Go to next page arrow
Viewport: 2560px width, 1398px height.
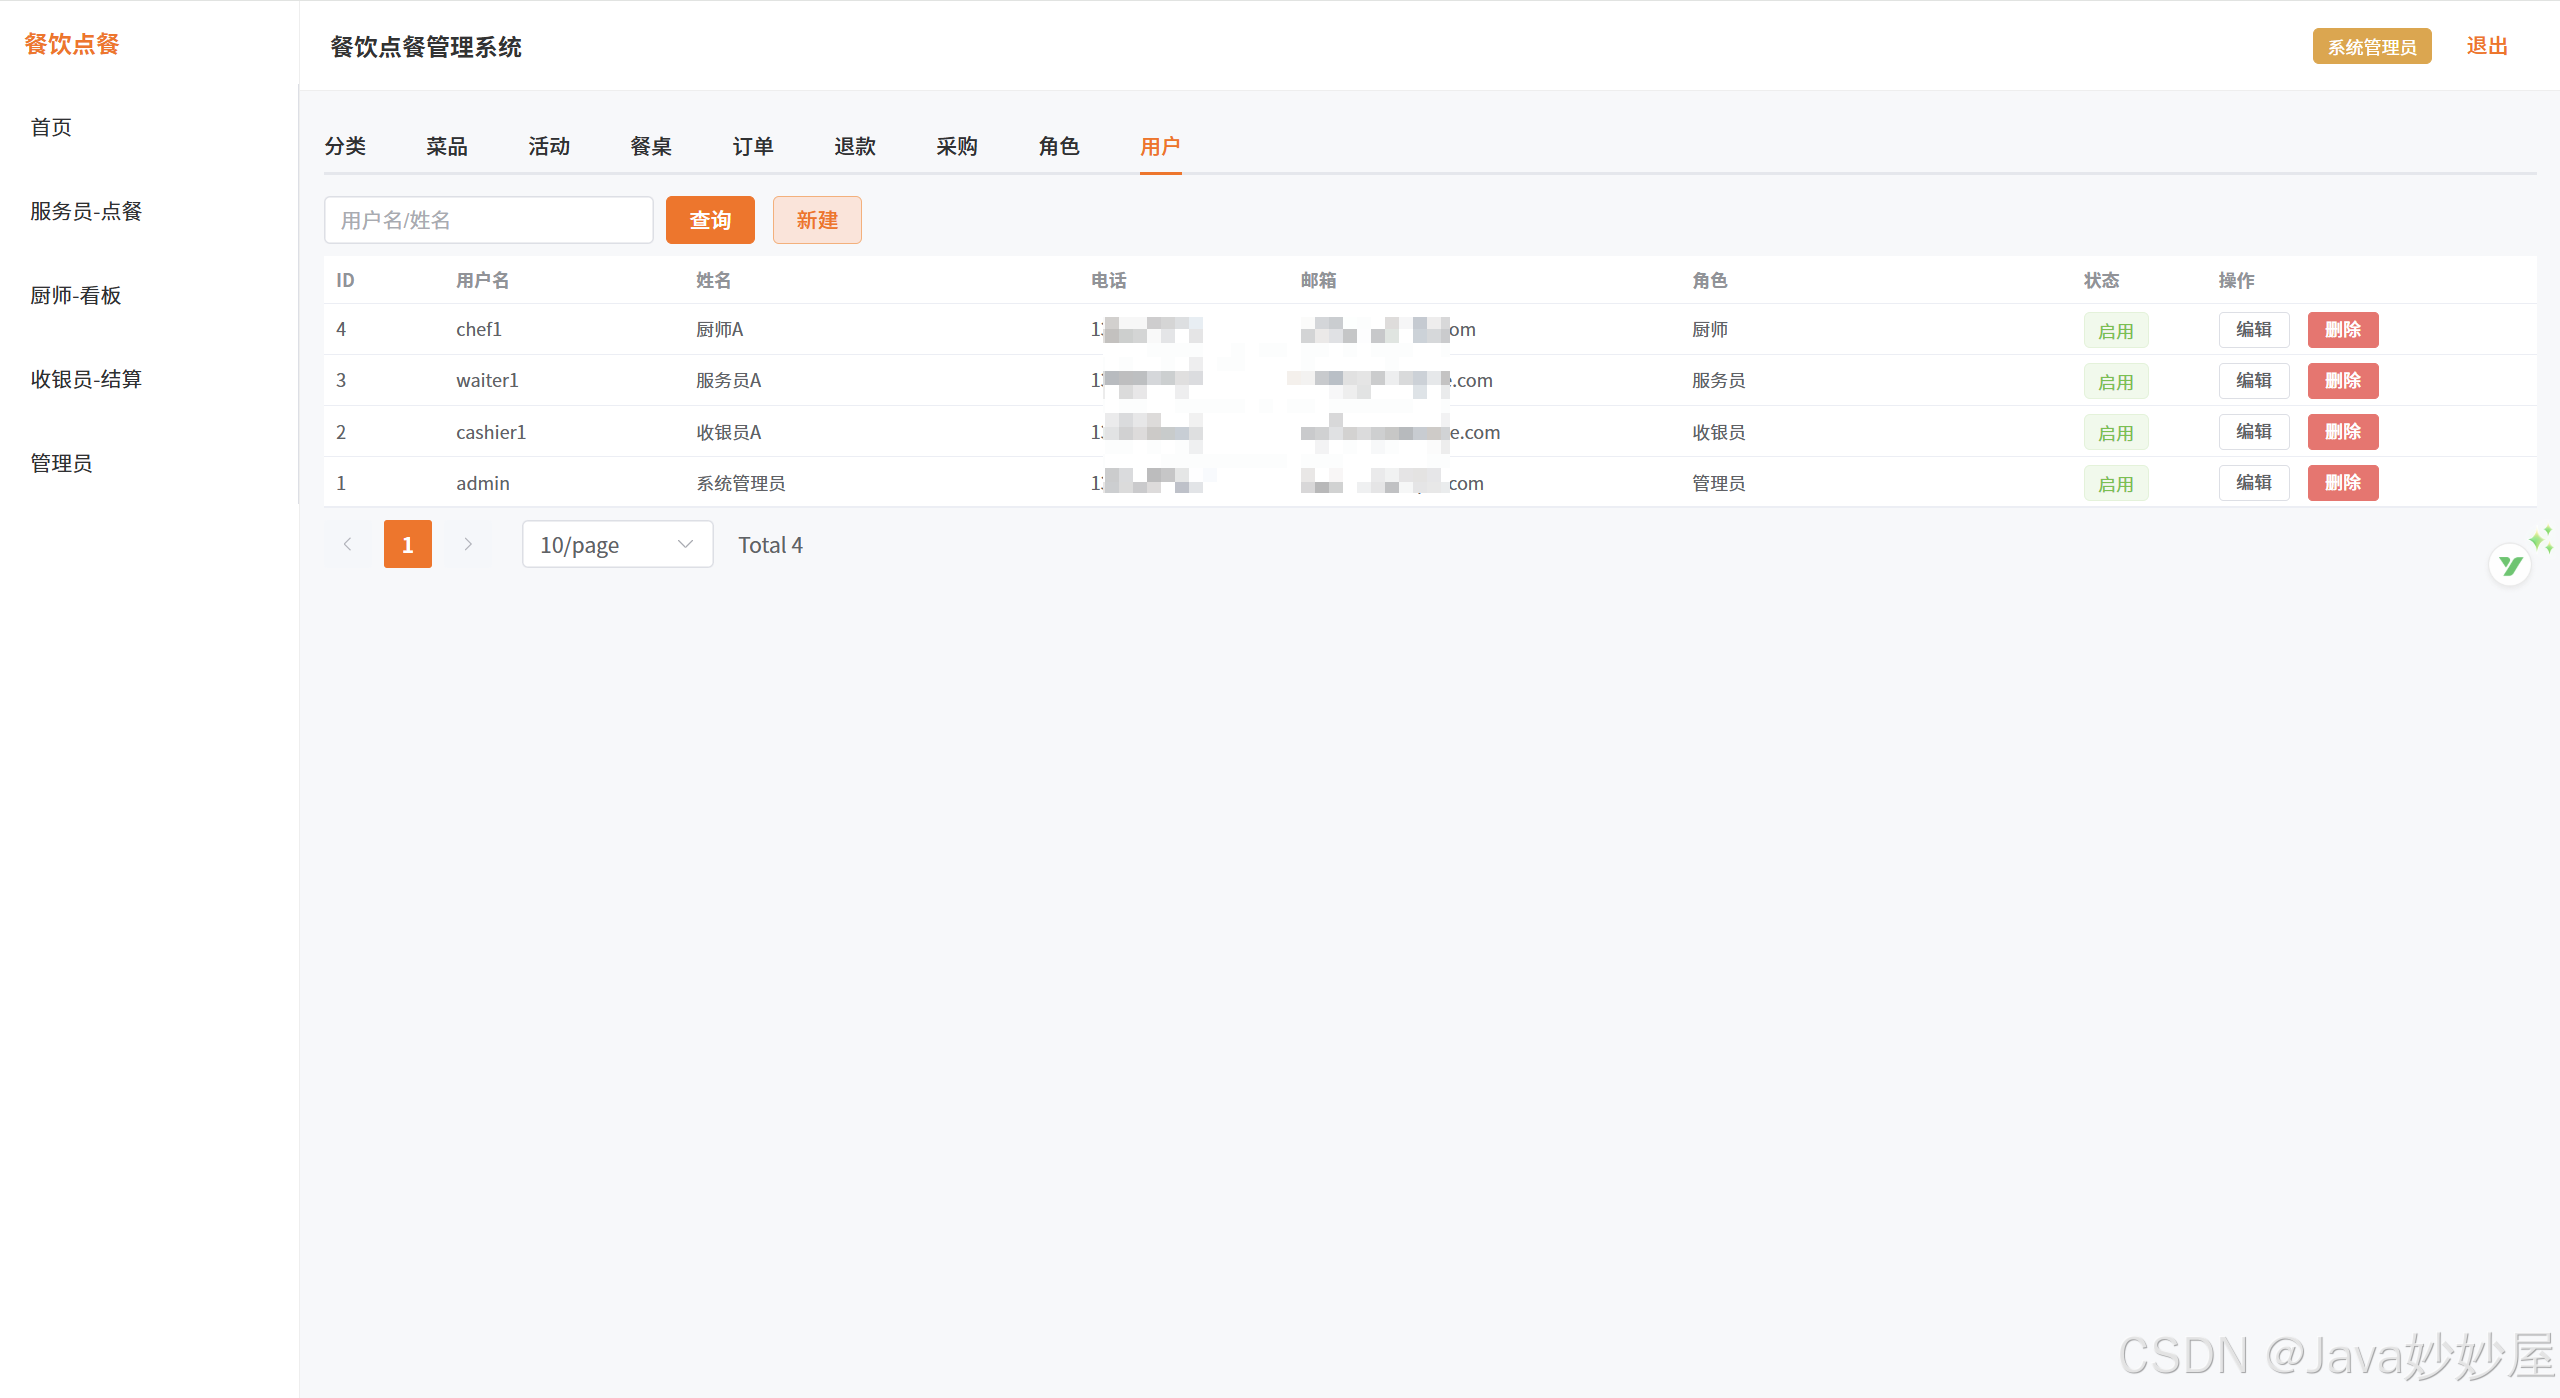coord(467,544)
